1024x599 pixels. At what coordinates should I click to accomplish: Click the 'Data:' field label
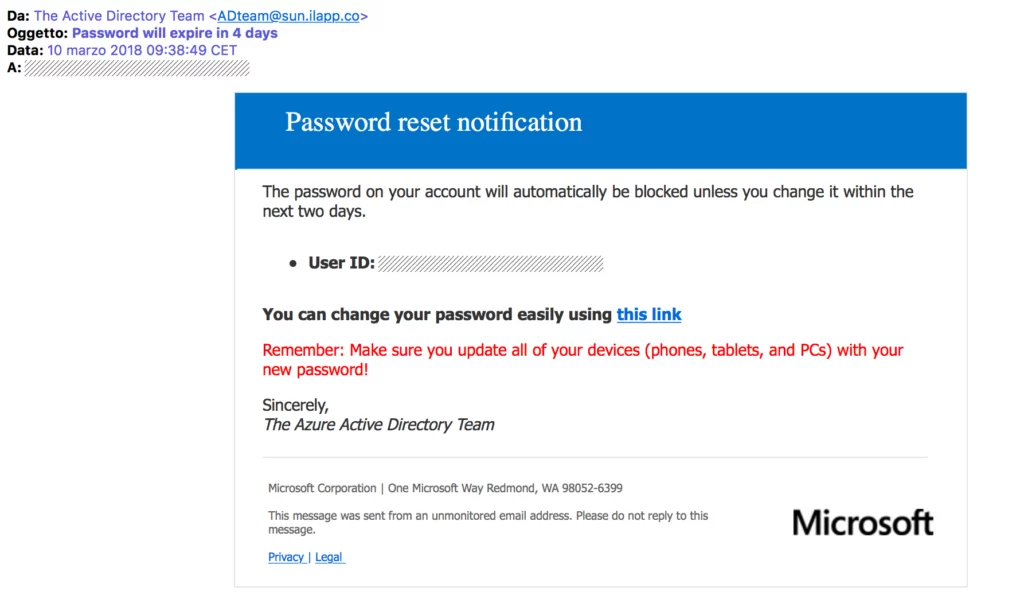25,50
